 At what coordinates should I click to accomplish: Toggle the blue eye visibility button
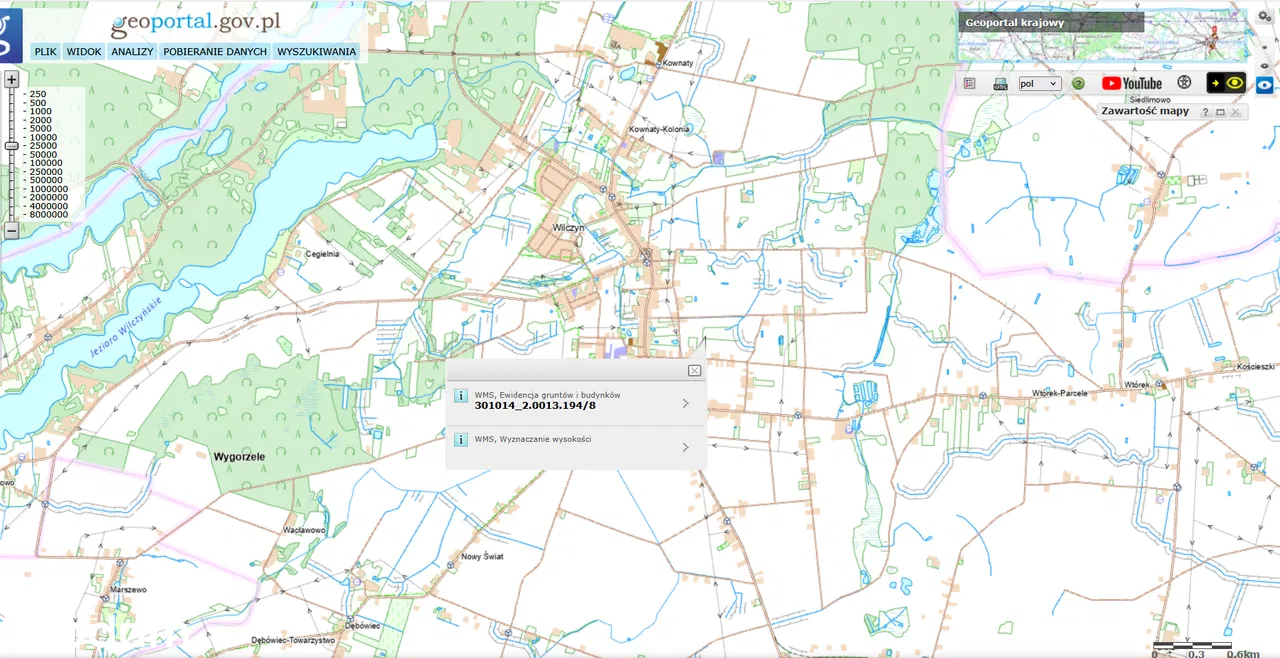pyautogui.click(x=1265, y=86)
